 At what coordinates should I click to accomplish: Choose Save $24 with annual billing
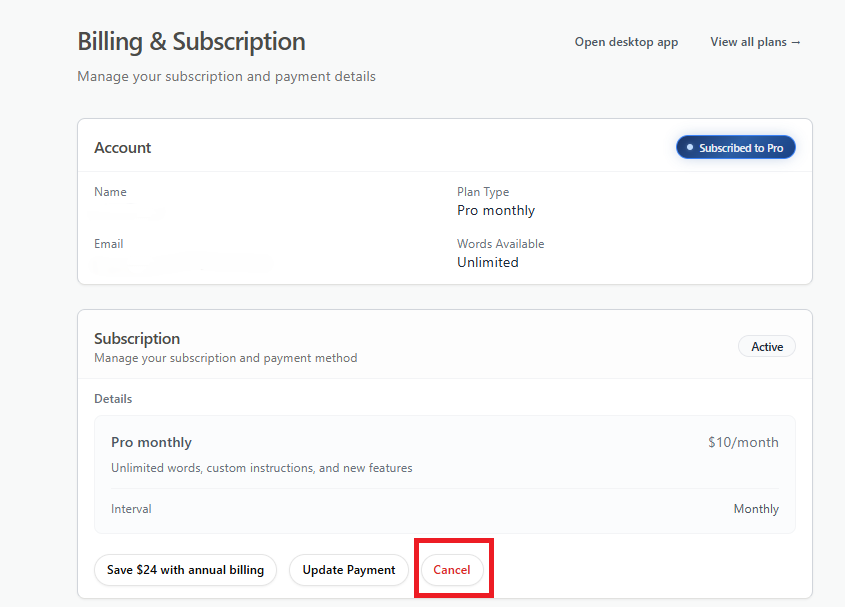coord(185,570)
